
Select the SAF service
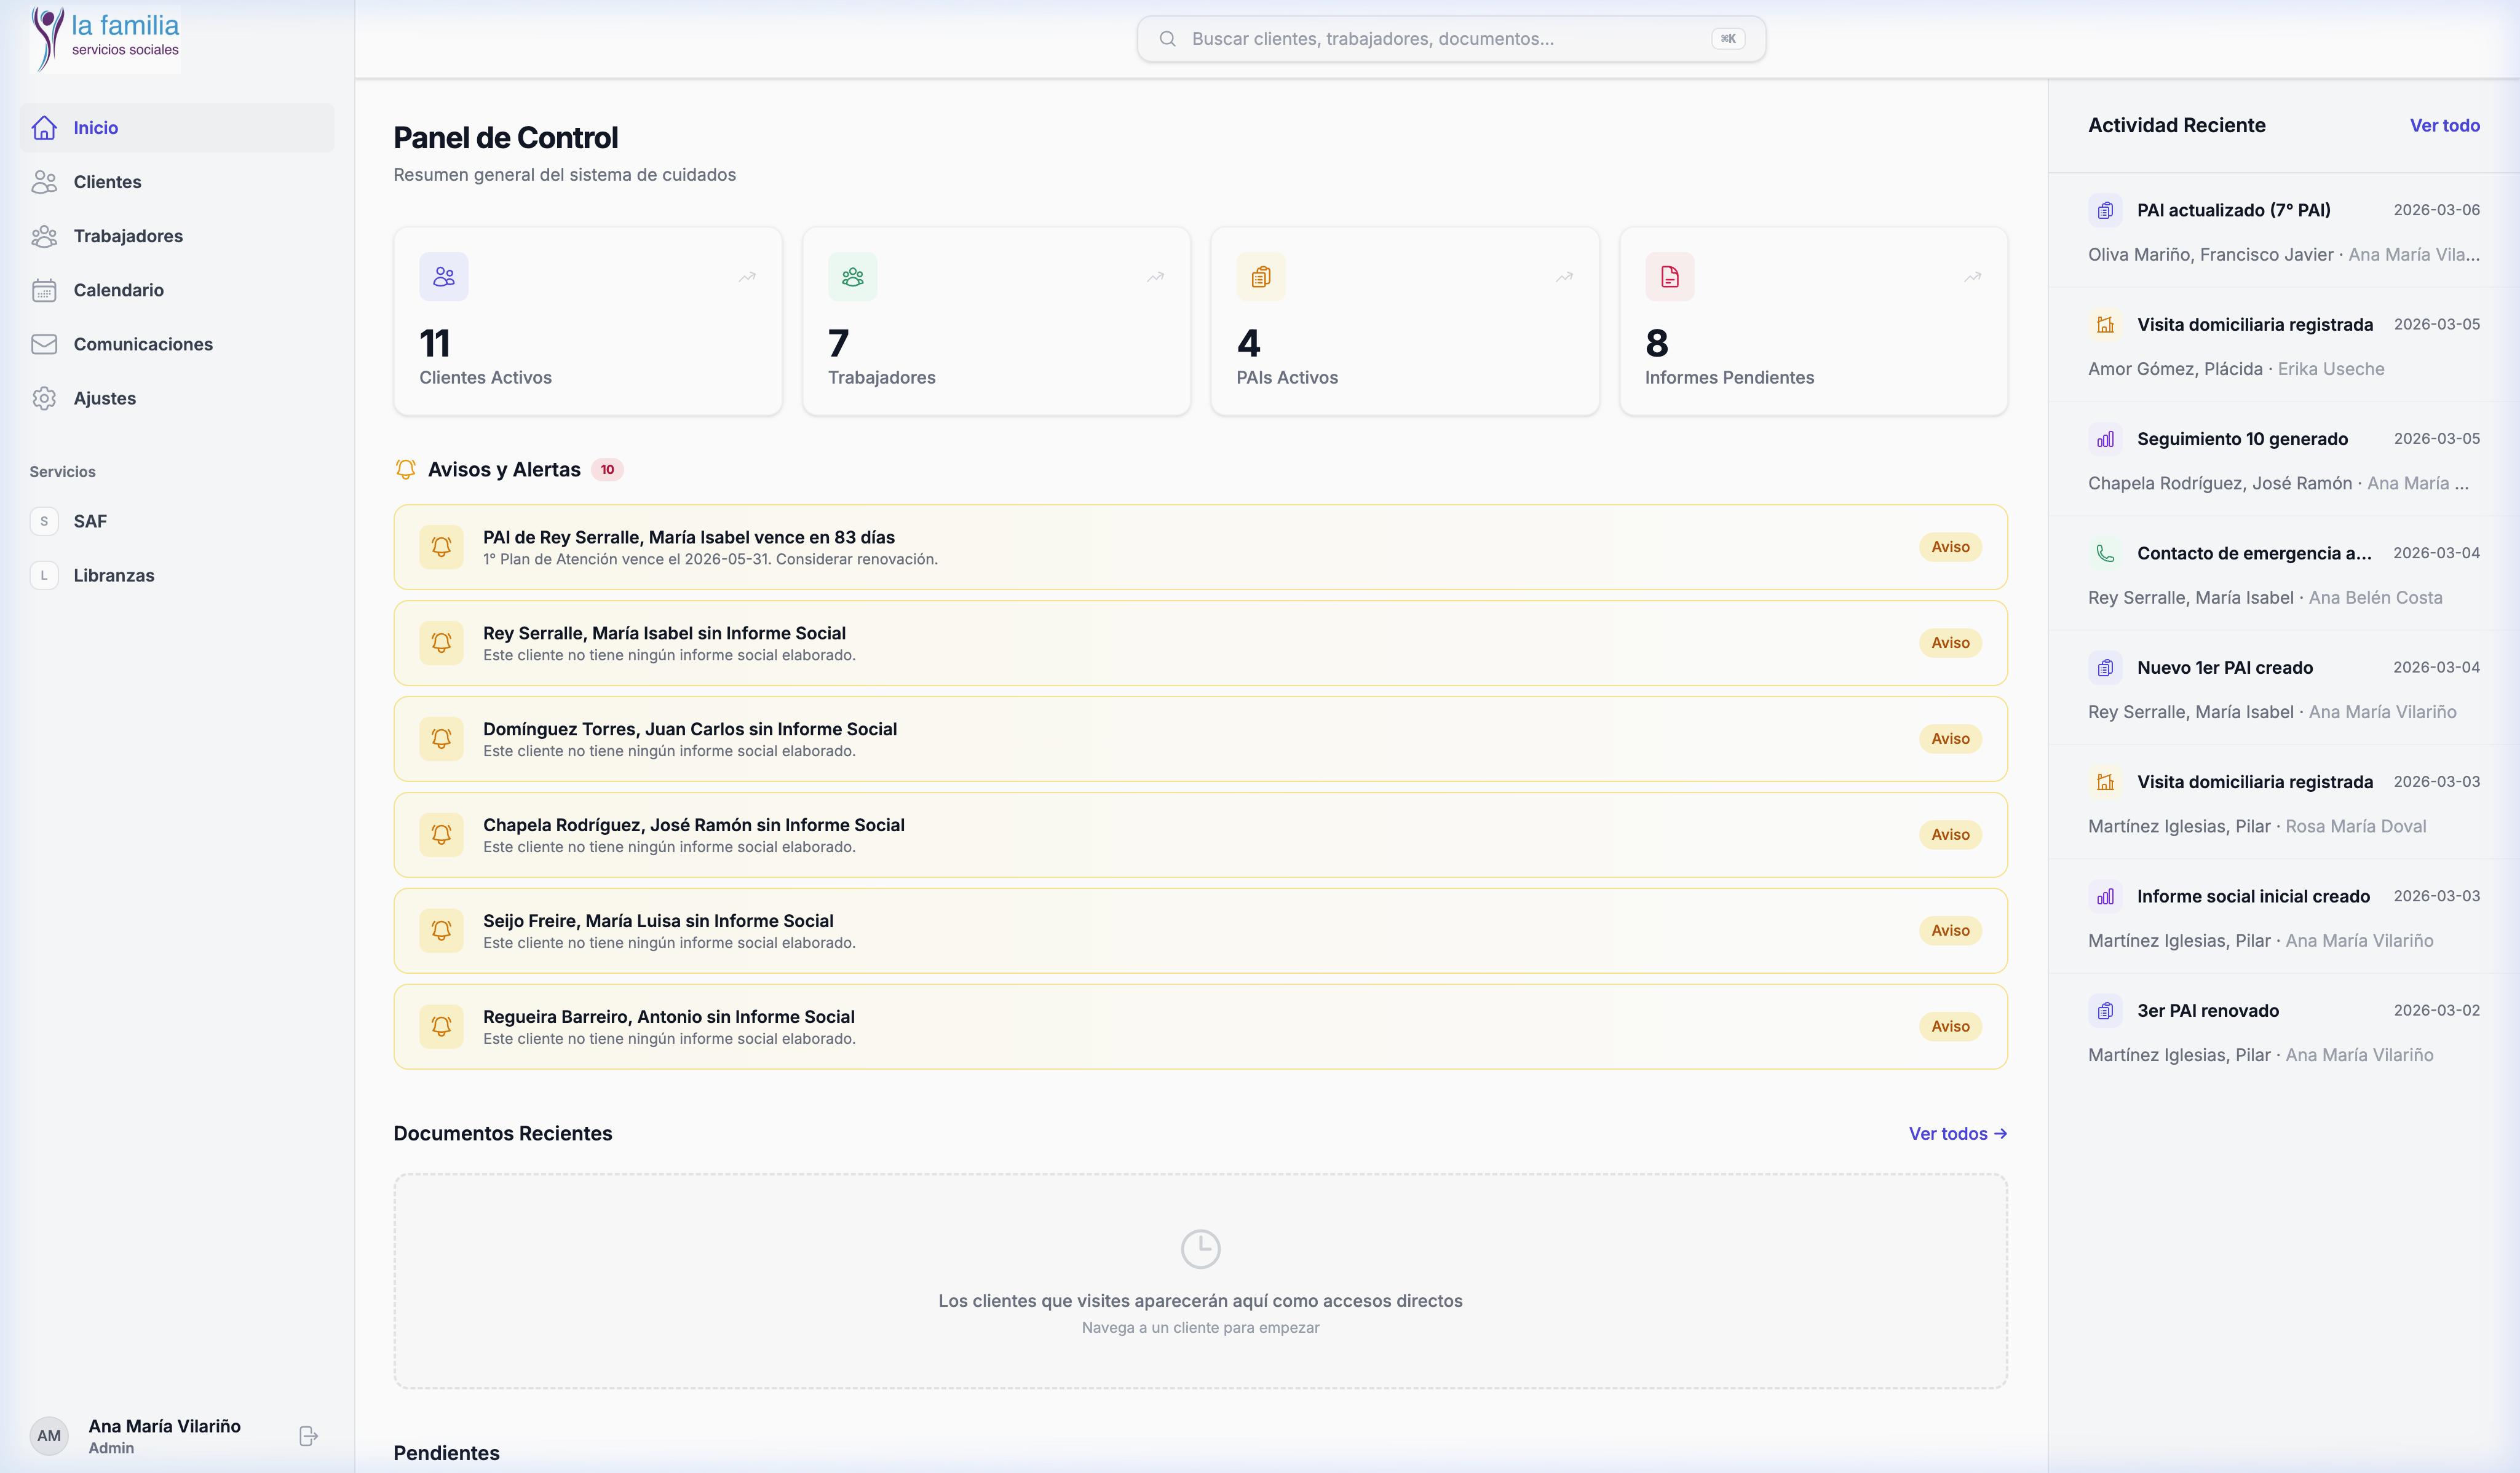tap(89, 521)
